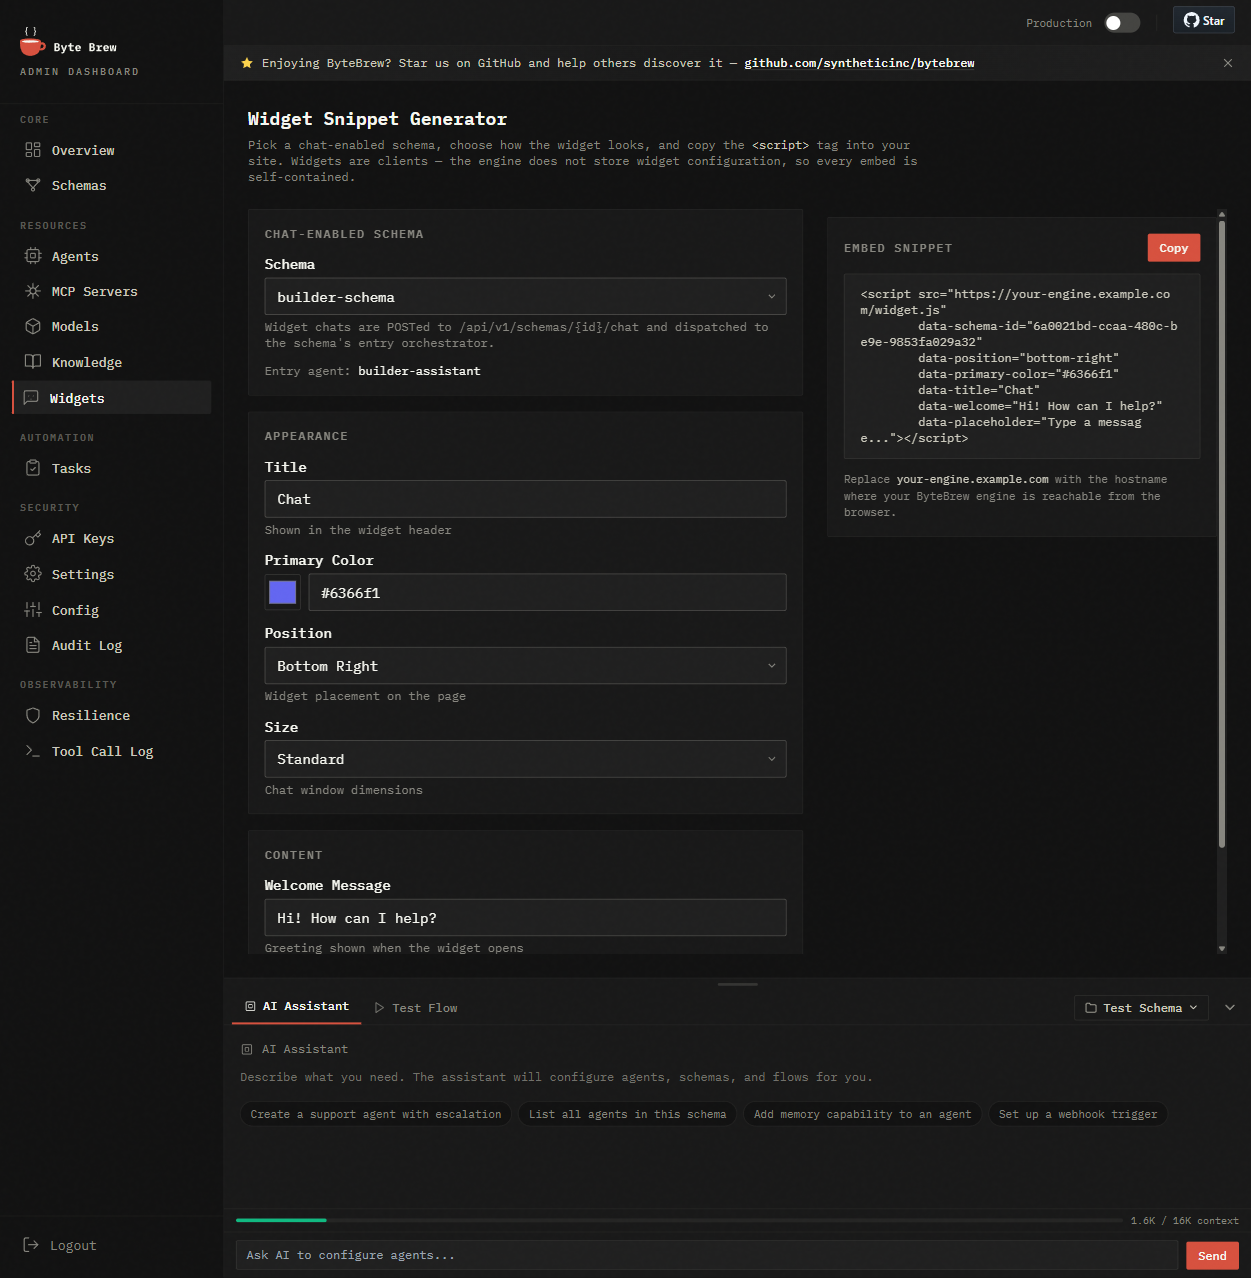Click the Widgets chat bubble icon
The image size is (1251, 1278).
click(31, 398)
